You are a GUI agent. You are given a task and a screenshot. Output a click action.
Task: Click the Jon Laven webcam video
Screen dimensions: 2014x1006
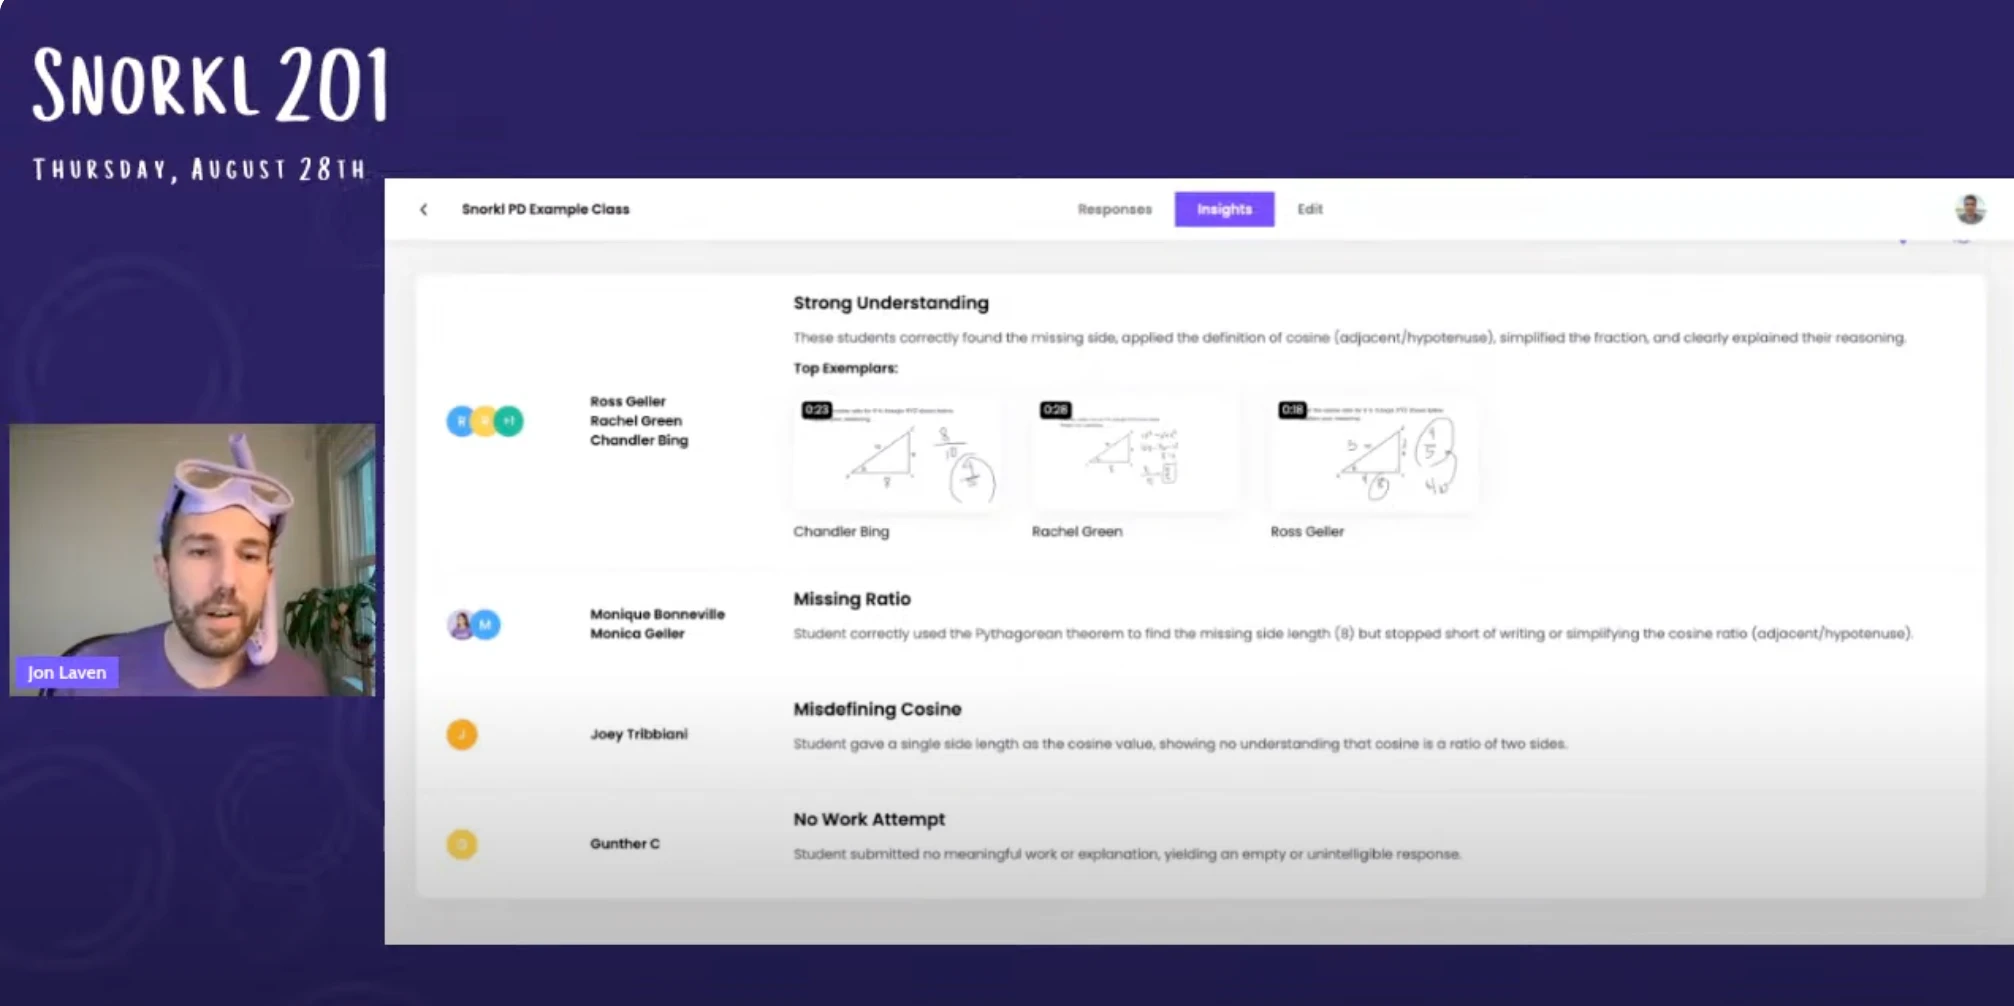[192, 560]
